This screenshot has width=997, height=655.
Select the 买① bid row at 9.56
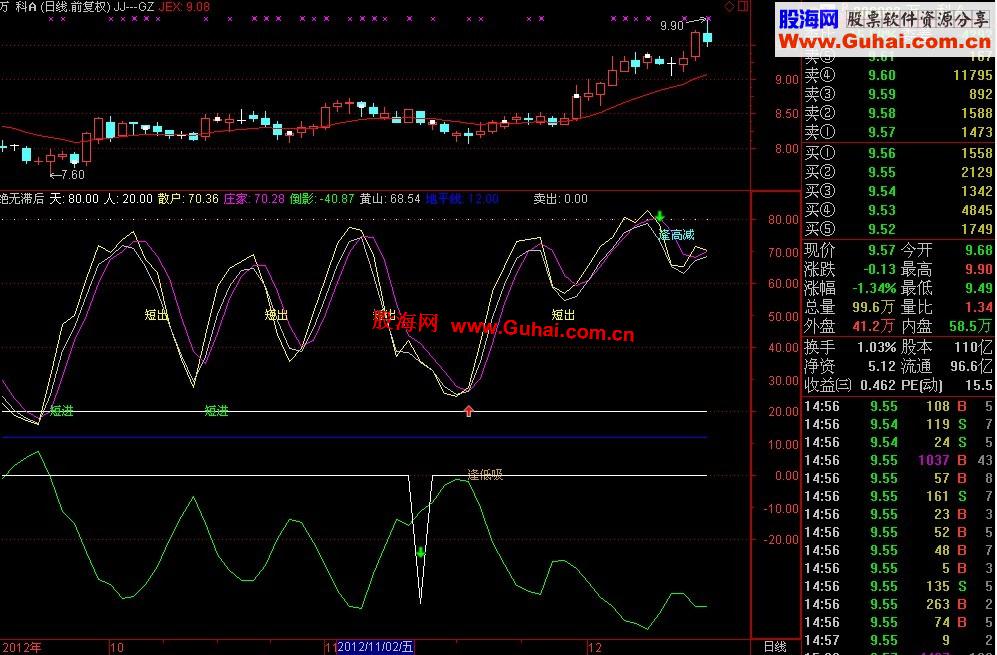click(x=898, y=153)
